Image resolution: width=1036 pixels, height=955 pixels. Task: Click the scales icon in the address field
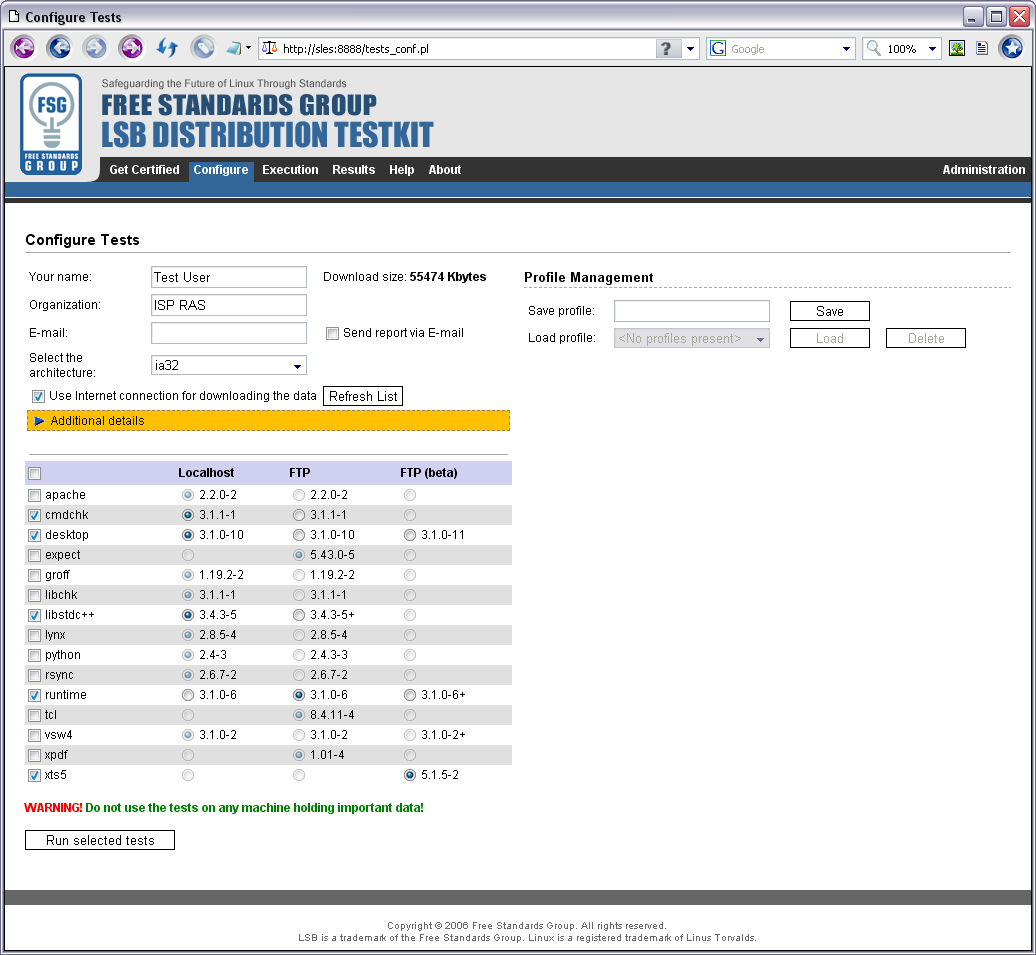point(270,48)
